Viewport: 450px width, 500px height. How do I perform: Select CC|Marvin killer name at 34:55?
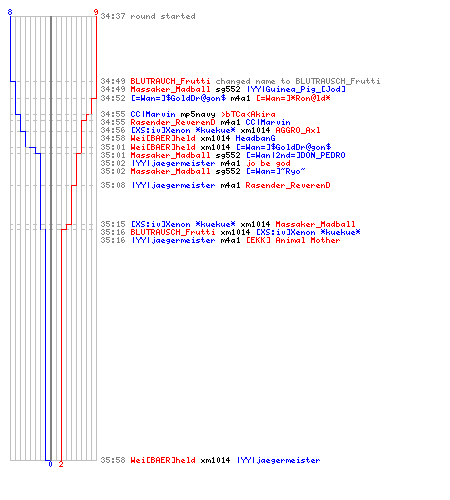click(x=153, y=114)
